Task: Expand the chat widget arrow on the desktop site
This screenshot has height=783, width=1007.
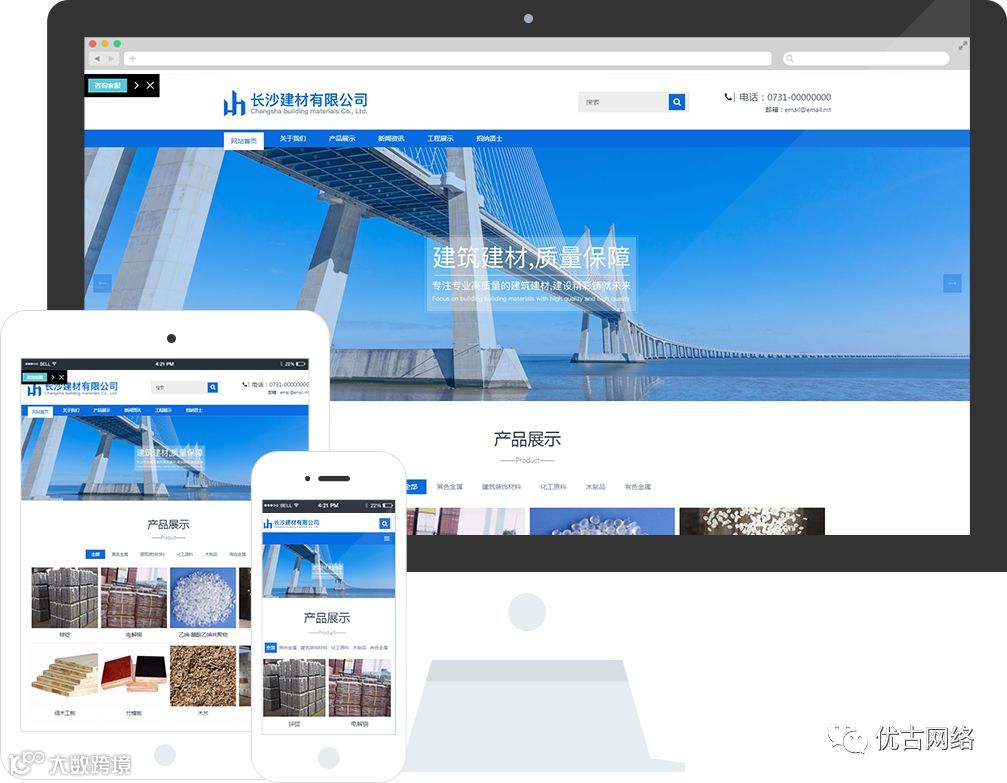Action: tap(136, 85)
